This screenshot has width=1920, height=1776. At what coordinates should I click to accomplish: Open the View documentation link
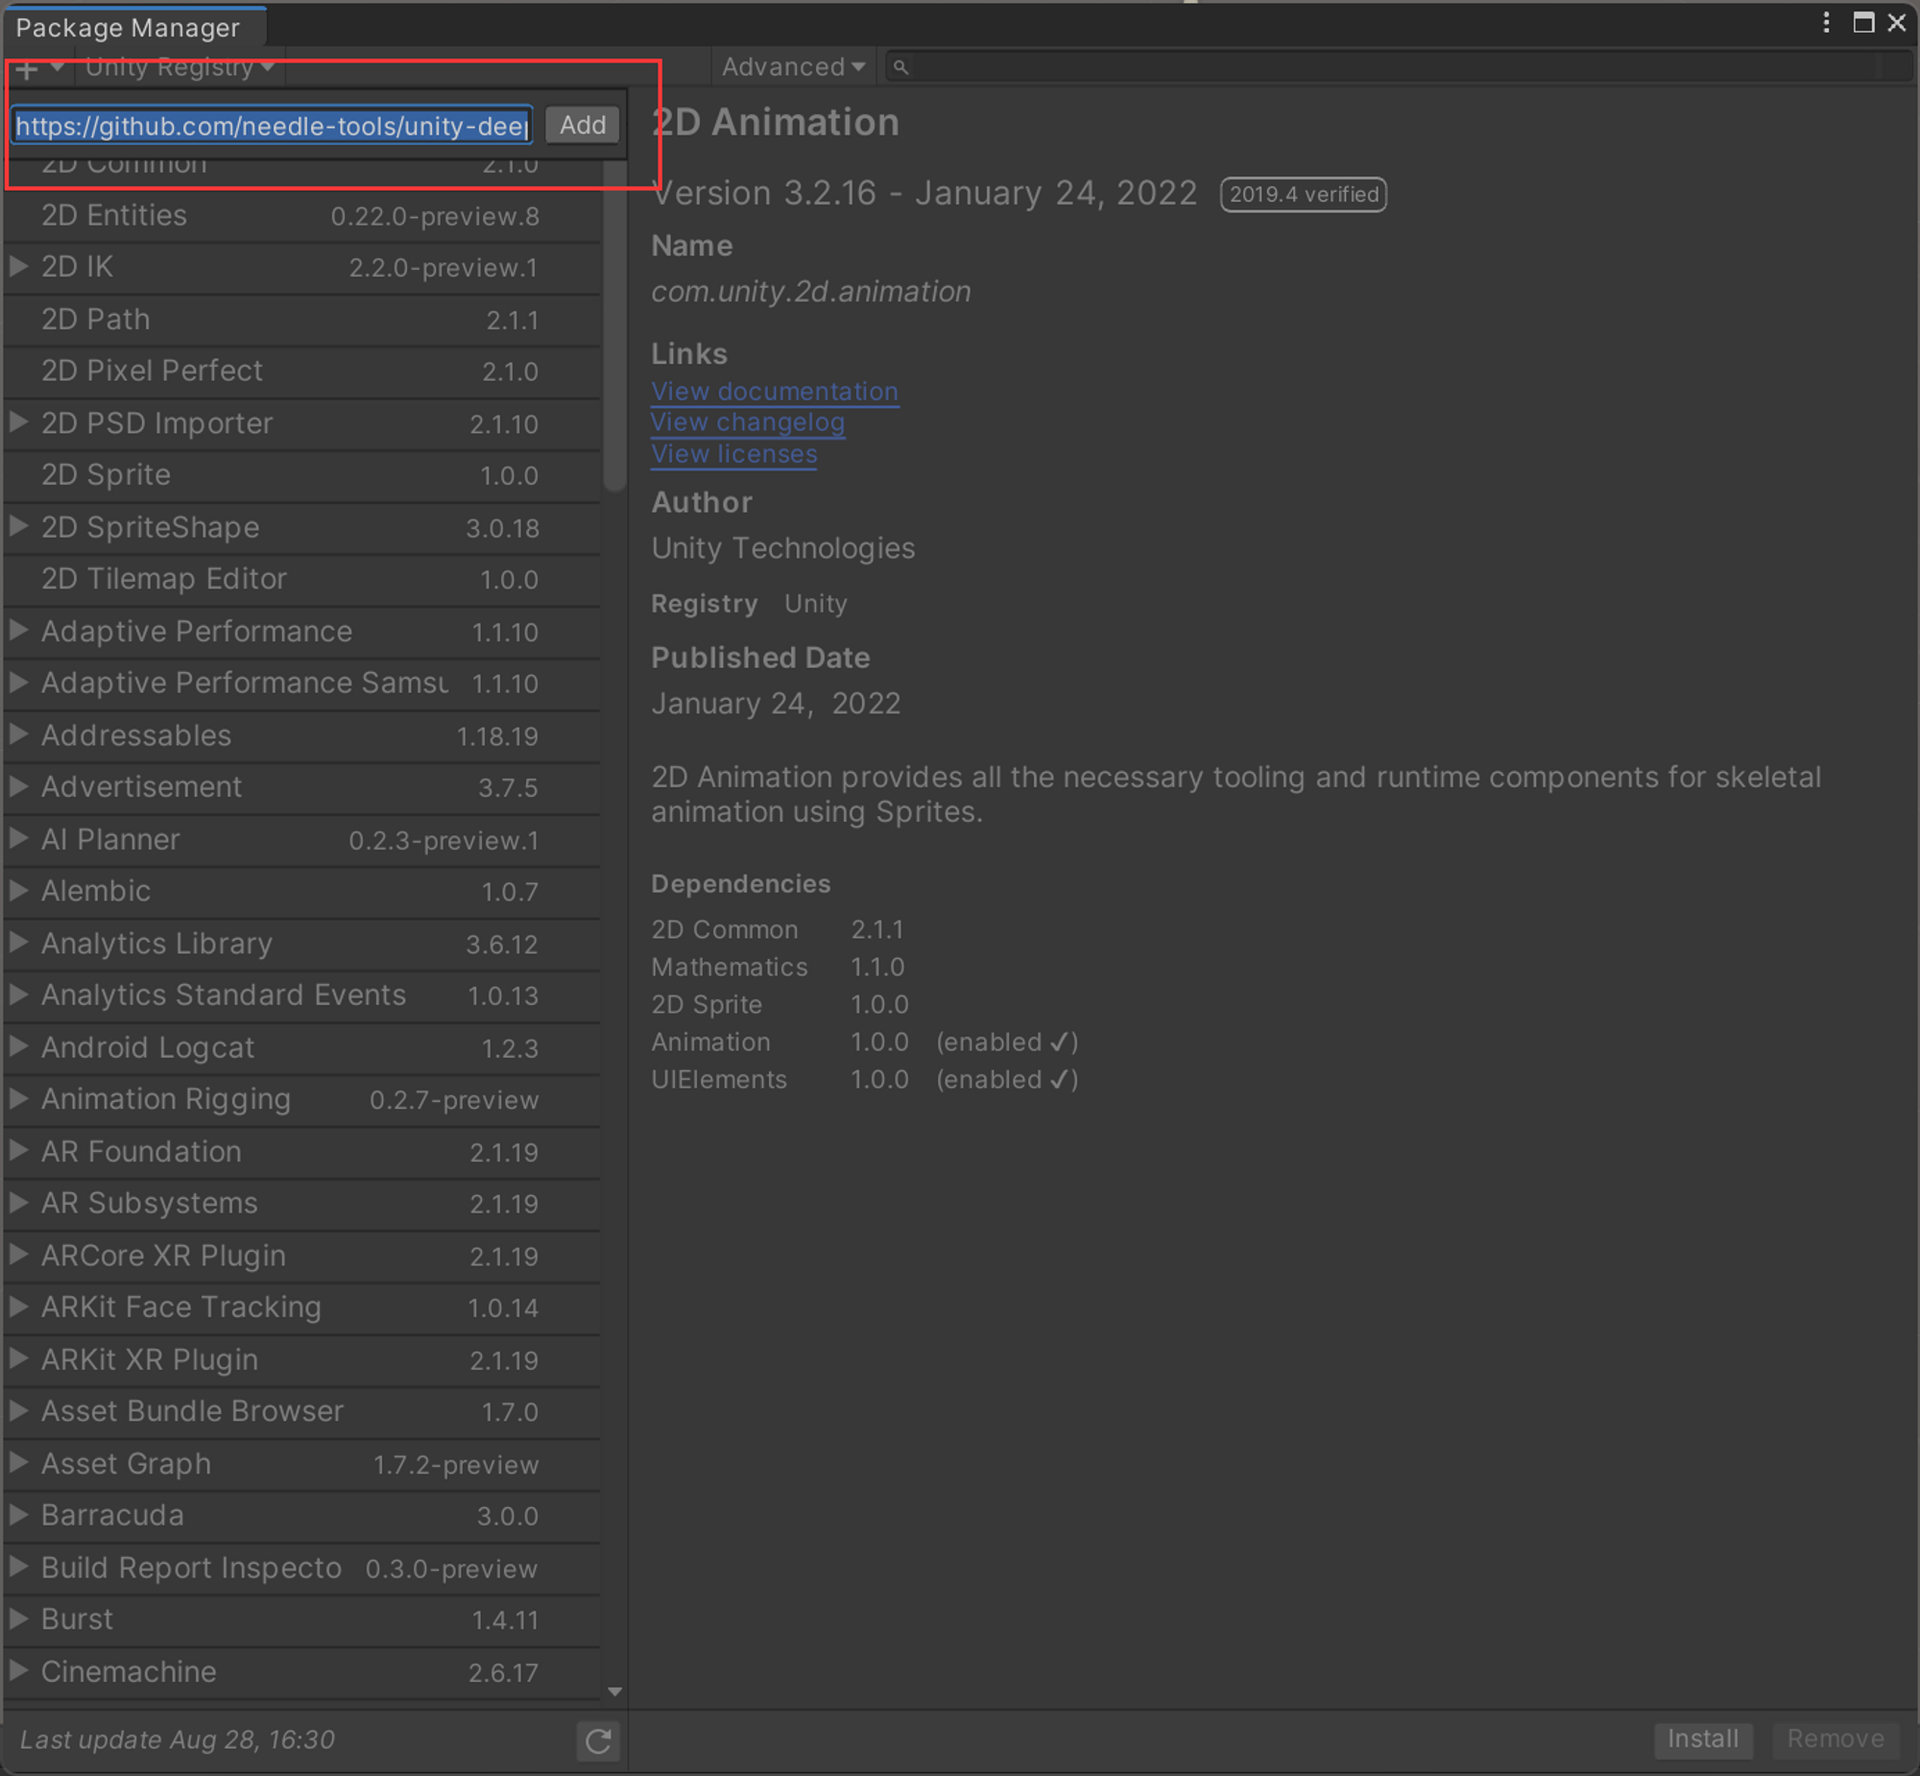774,391
